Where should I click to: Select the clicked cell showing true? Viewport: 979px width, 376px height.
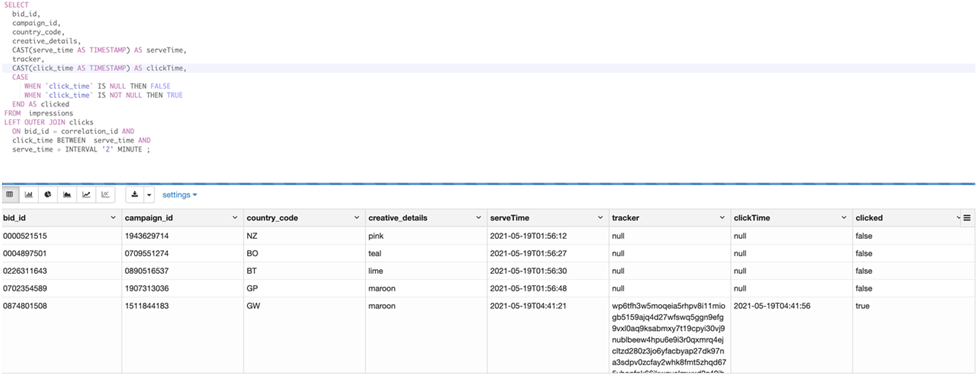(x=913, y=336)
